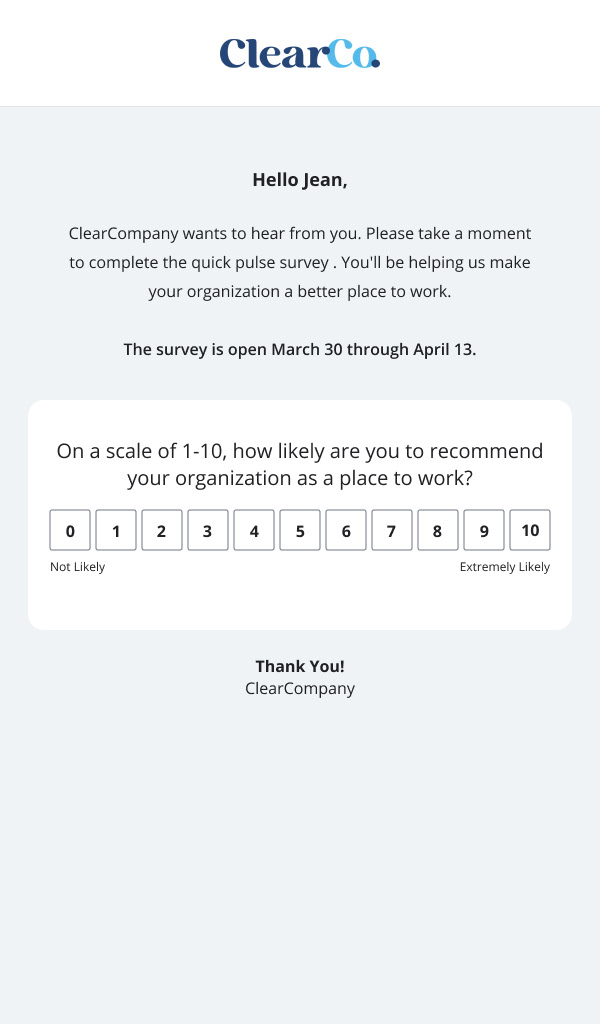Choose score 2 in the survey

click(162, 530)
